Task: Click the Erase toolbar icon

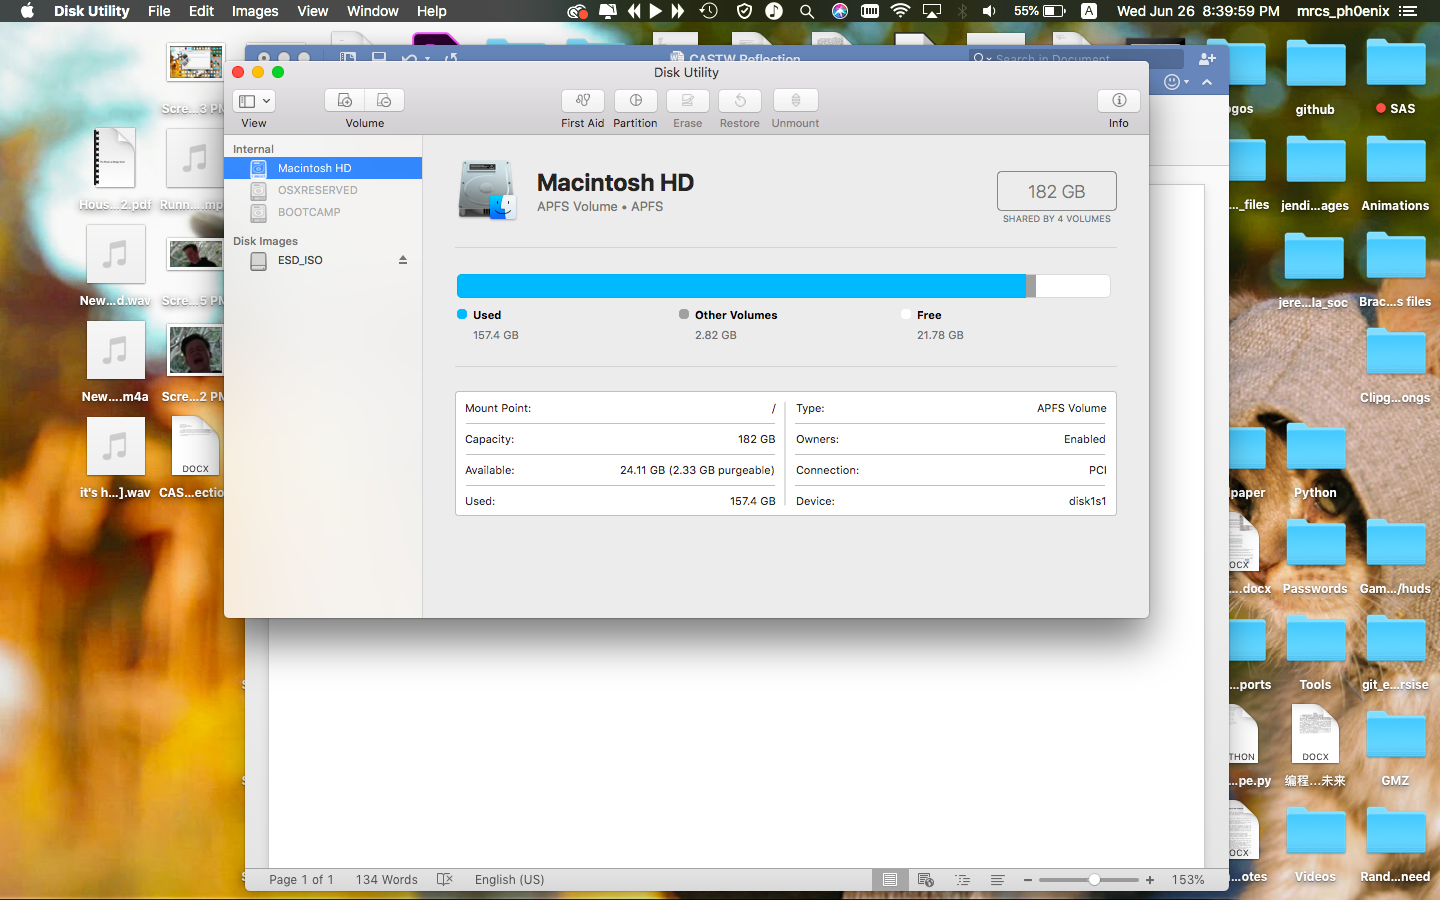Action: pos(688,101)
